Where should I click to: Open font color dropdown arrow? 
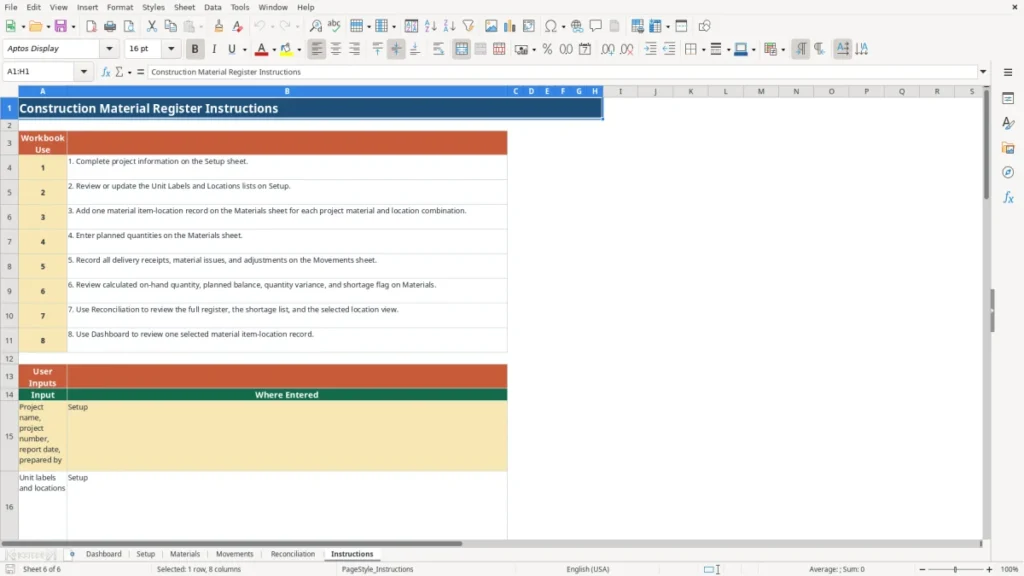tap(274, 50)
